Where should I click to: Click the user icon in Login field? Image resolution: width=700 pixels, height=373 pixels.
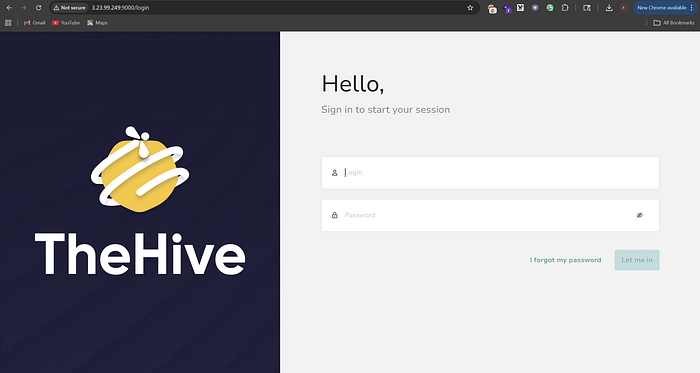click(x=334, y=173)
